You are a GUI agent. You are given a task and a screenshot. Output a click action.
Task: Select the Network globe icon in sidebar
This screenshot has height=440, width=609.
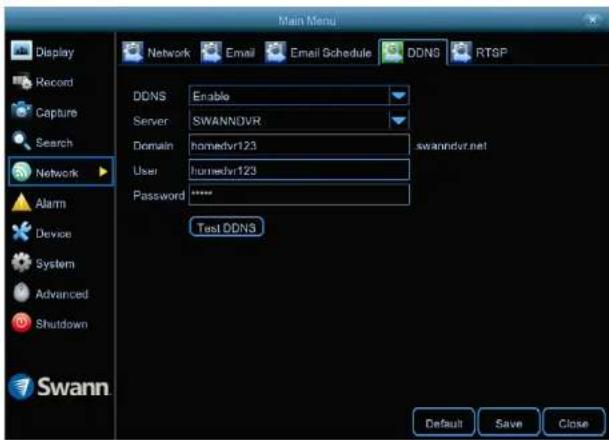(21, 172)
